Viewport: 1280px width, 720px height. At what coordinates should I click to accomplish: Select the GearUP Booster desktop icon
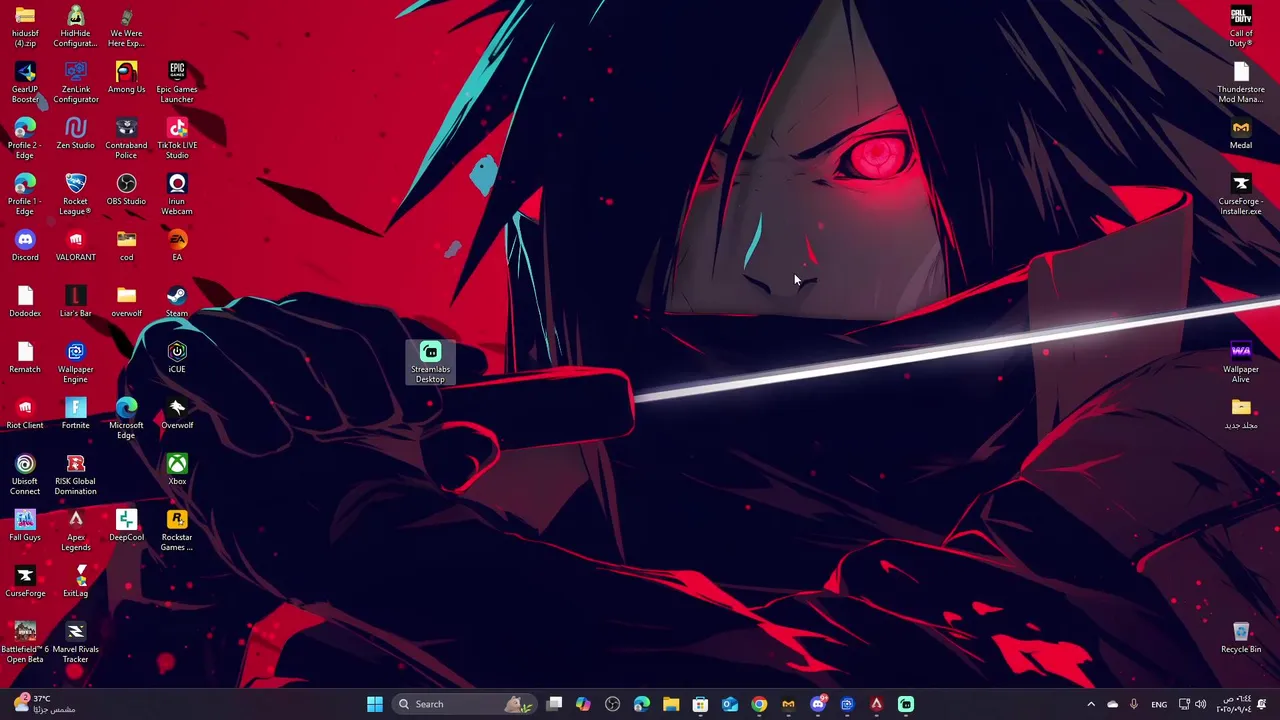tap(25, 83)
